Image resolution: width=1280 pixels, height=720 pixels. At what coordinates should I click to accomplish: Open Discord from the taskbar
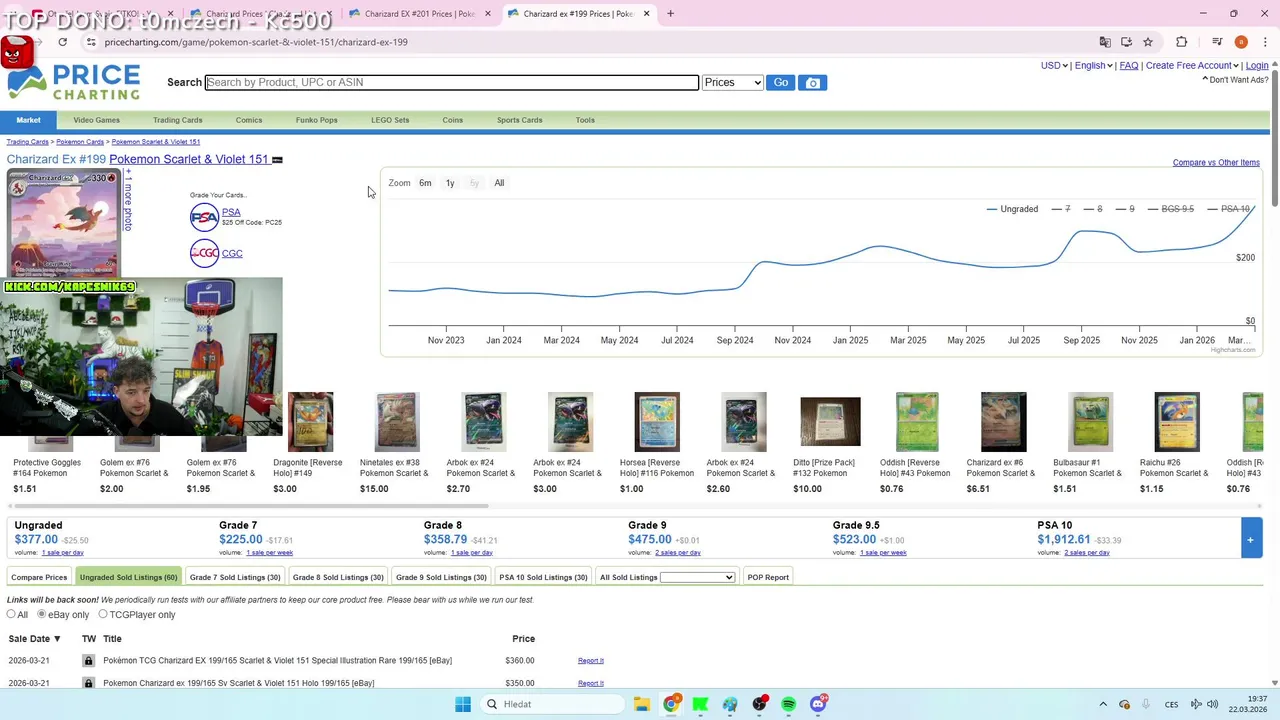coord(818,704)
